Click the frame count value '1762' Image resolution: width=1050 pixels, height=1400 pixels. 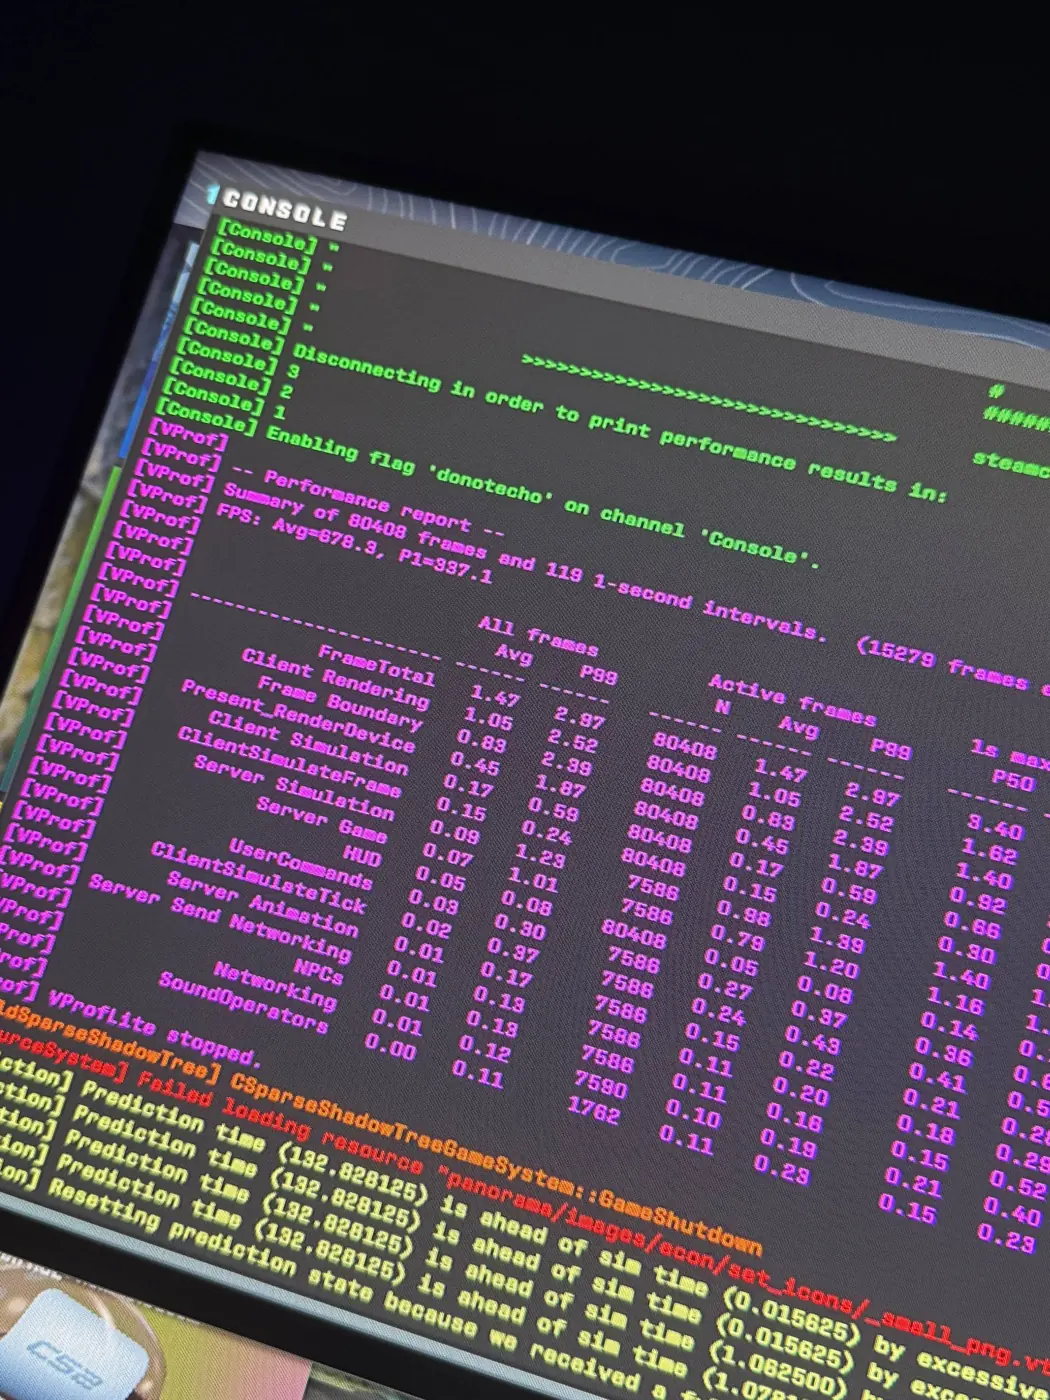594,1109
